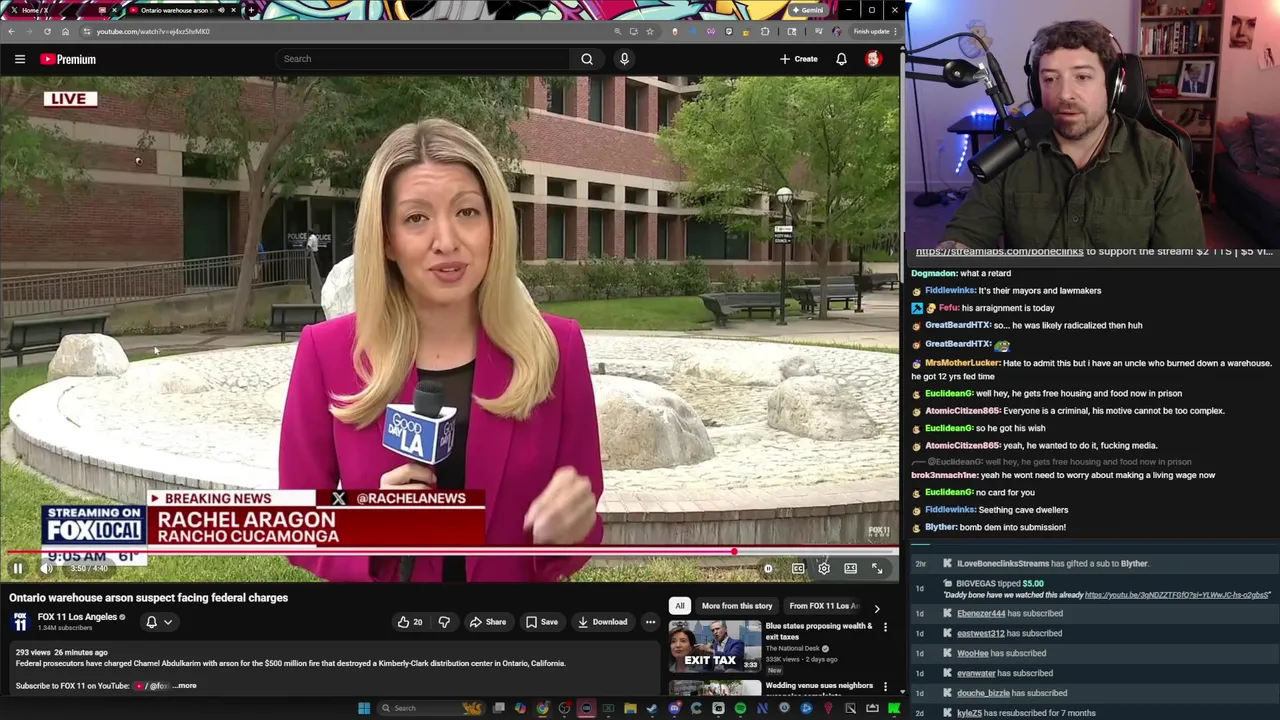This screenshot has width=1280, height=720.
Task: Go to browser home page
Action: pos(65,31)
